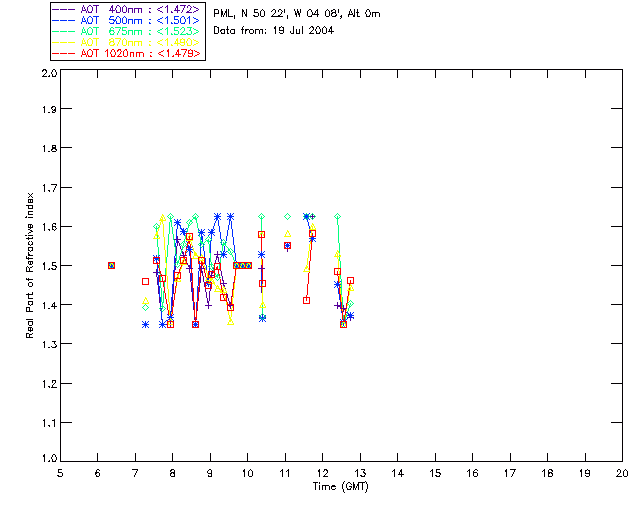Screen dimensions: 640x512
Task: Click the x-axis tick label "20"
Action: [622, 473]
